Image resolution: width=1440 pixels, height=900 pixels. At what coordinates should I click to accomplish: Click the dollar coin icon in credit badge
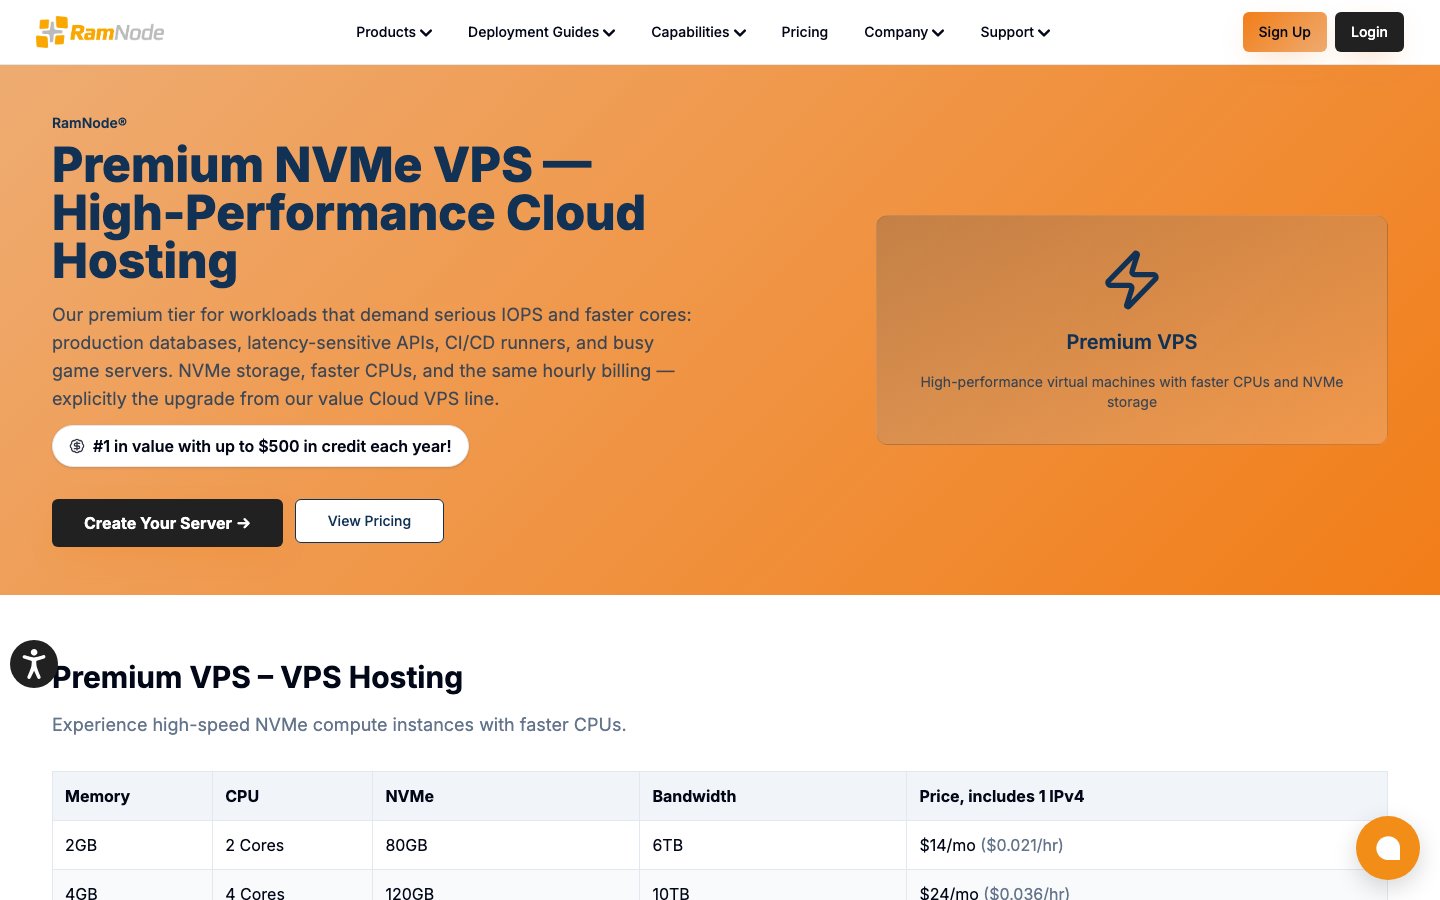pos(77,446)
